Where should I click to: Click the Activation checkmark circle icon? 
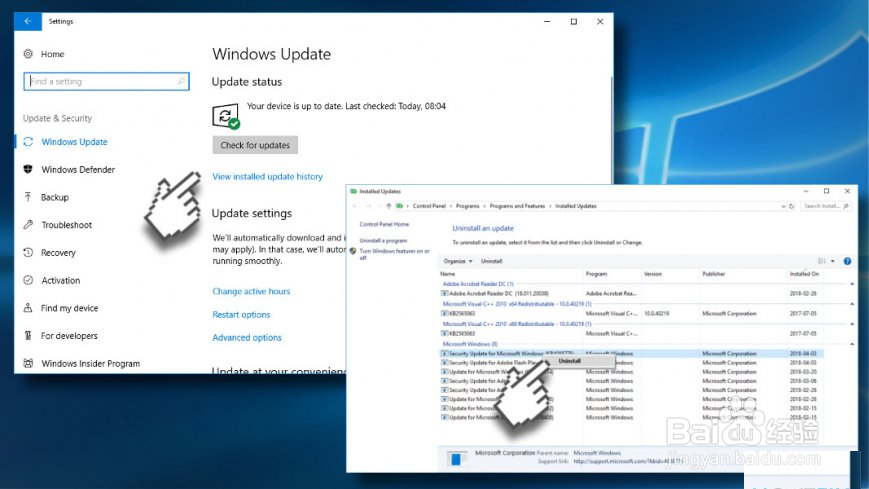point(28,280)
